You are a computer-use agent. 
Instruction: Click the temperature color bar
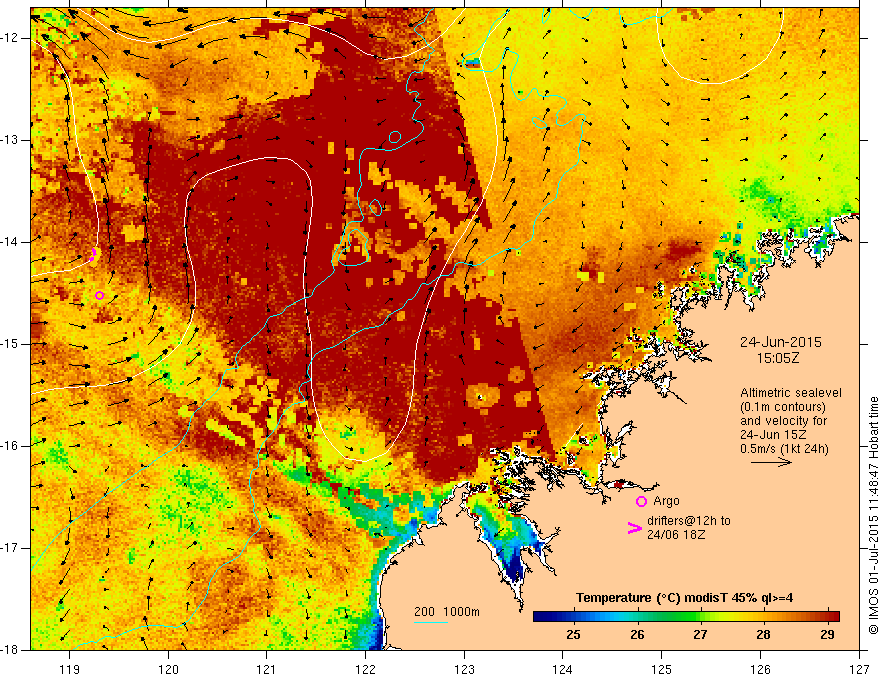pyautogui.click(x=686, y=616)
